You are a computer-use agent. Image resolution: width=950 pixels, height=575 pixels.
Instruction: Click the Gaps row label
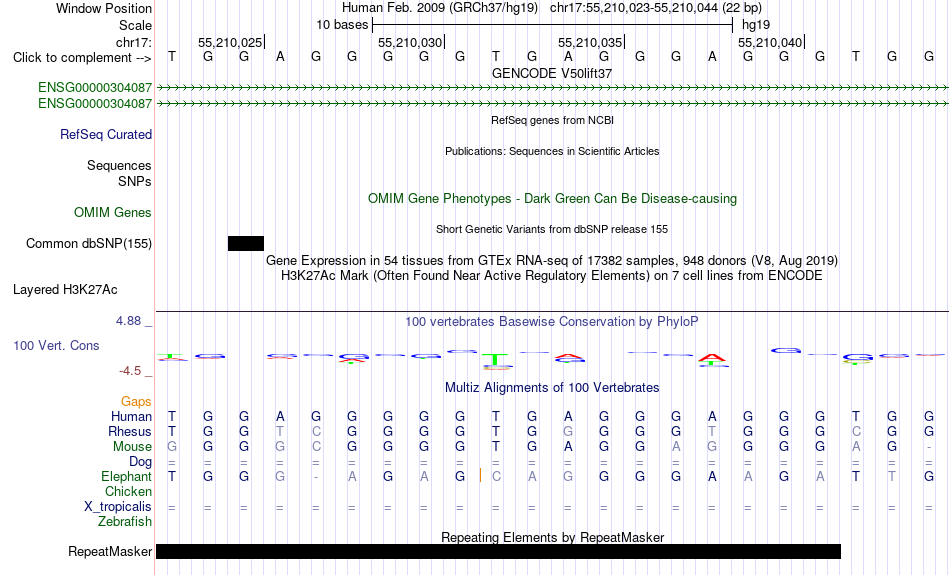[x=136, y=402]
